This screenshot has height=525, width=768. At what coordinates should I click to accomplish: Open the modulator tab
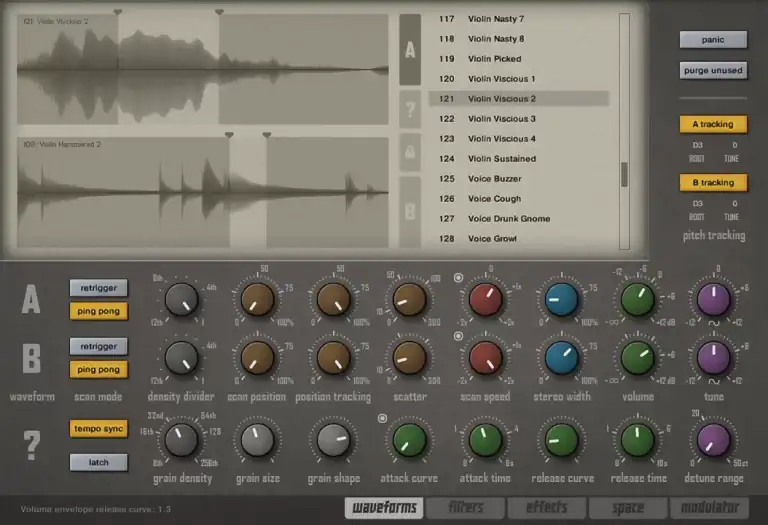710,507
